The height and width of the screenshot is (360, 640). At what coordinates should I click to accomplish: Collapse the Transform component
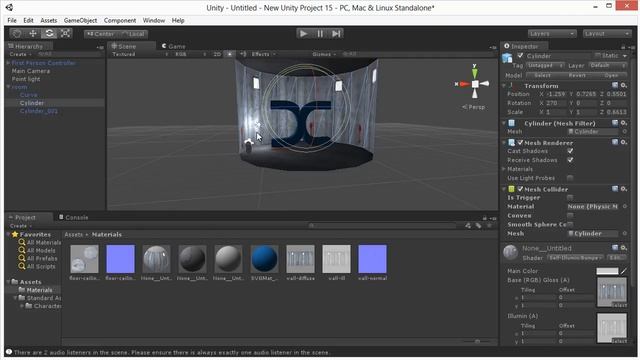(x=504, y=86)
